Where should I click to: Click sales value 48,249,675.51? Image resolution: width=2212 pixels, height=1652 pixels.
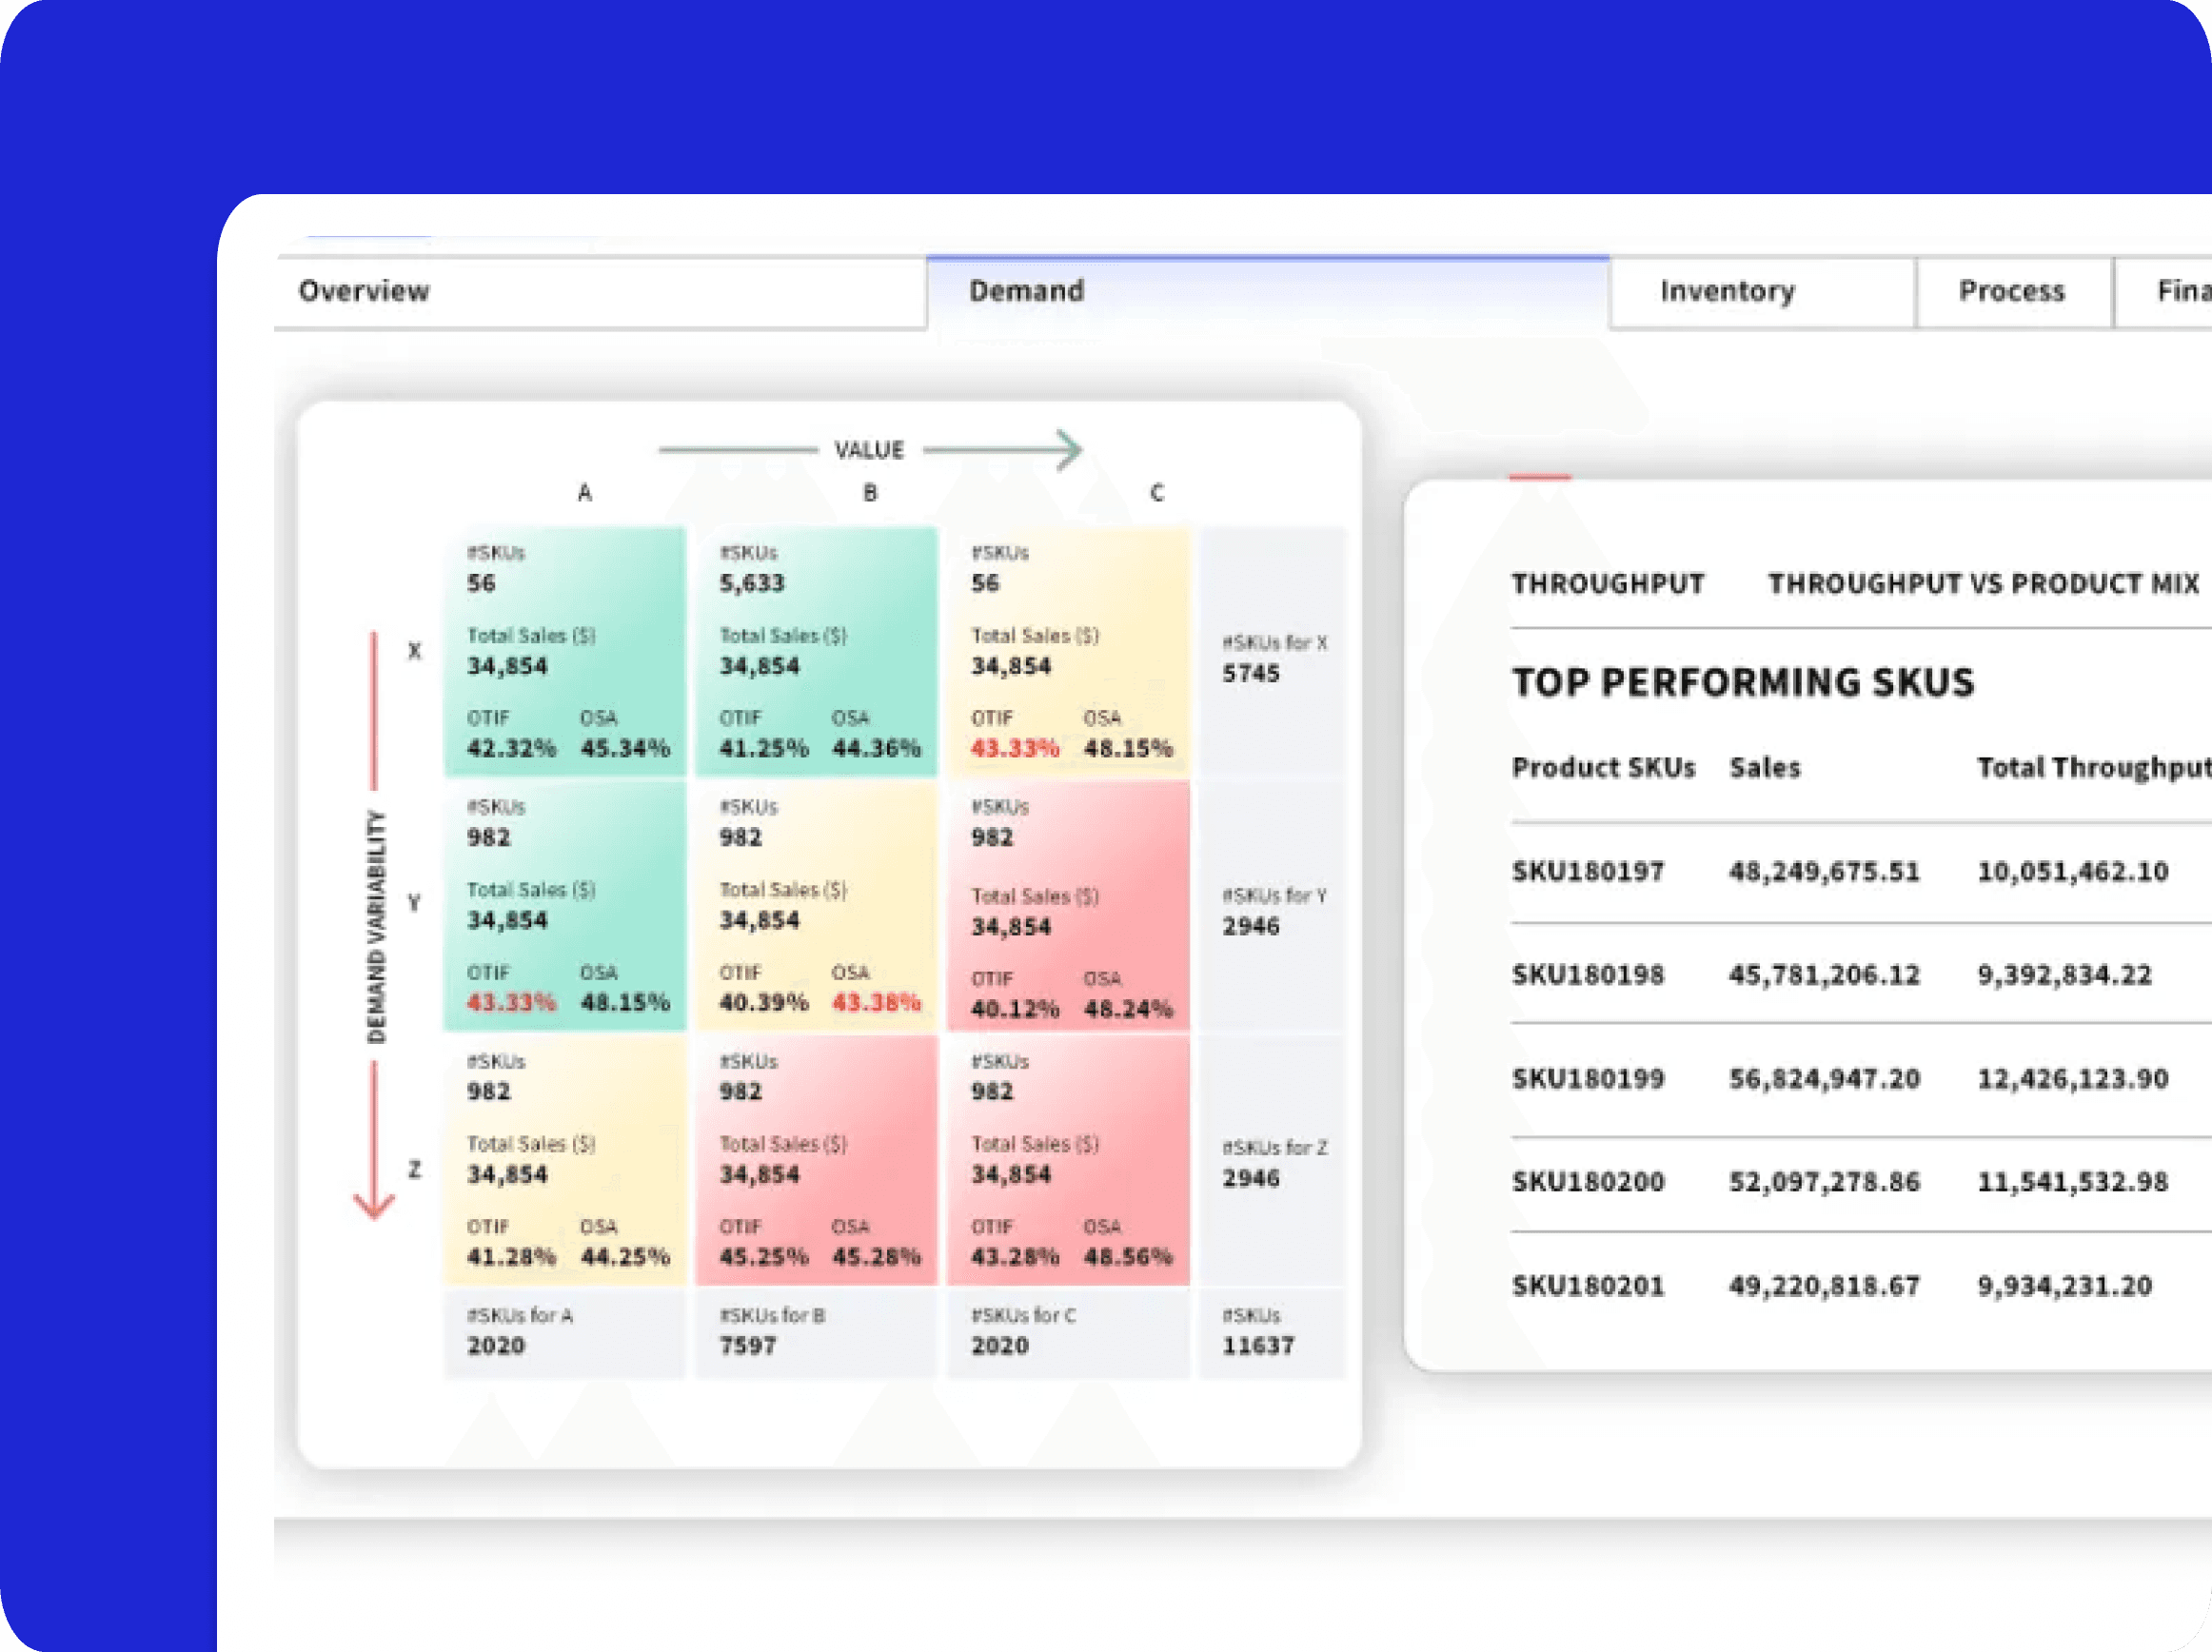pos(1824,872)
